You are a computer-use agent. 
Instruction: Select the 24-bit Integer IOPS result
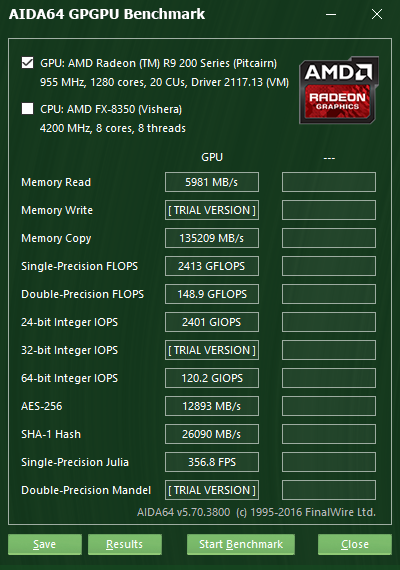pos(212,322)
